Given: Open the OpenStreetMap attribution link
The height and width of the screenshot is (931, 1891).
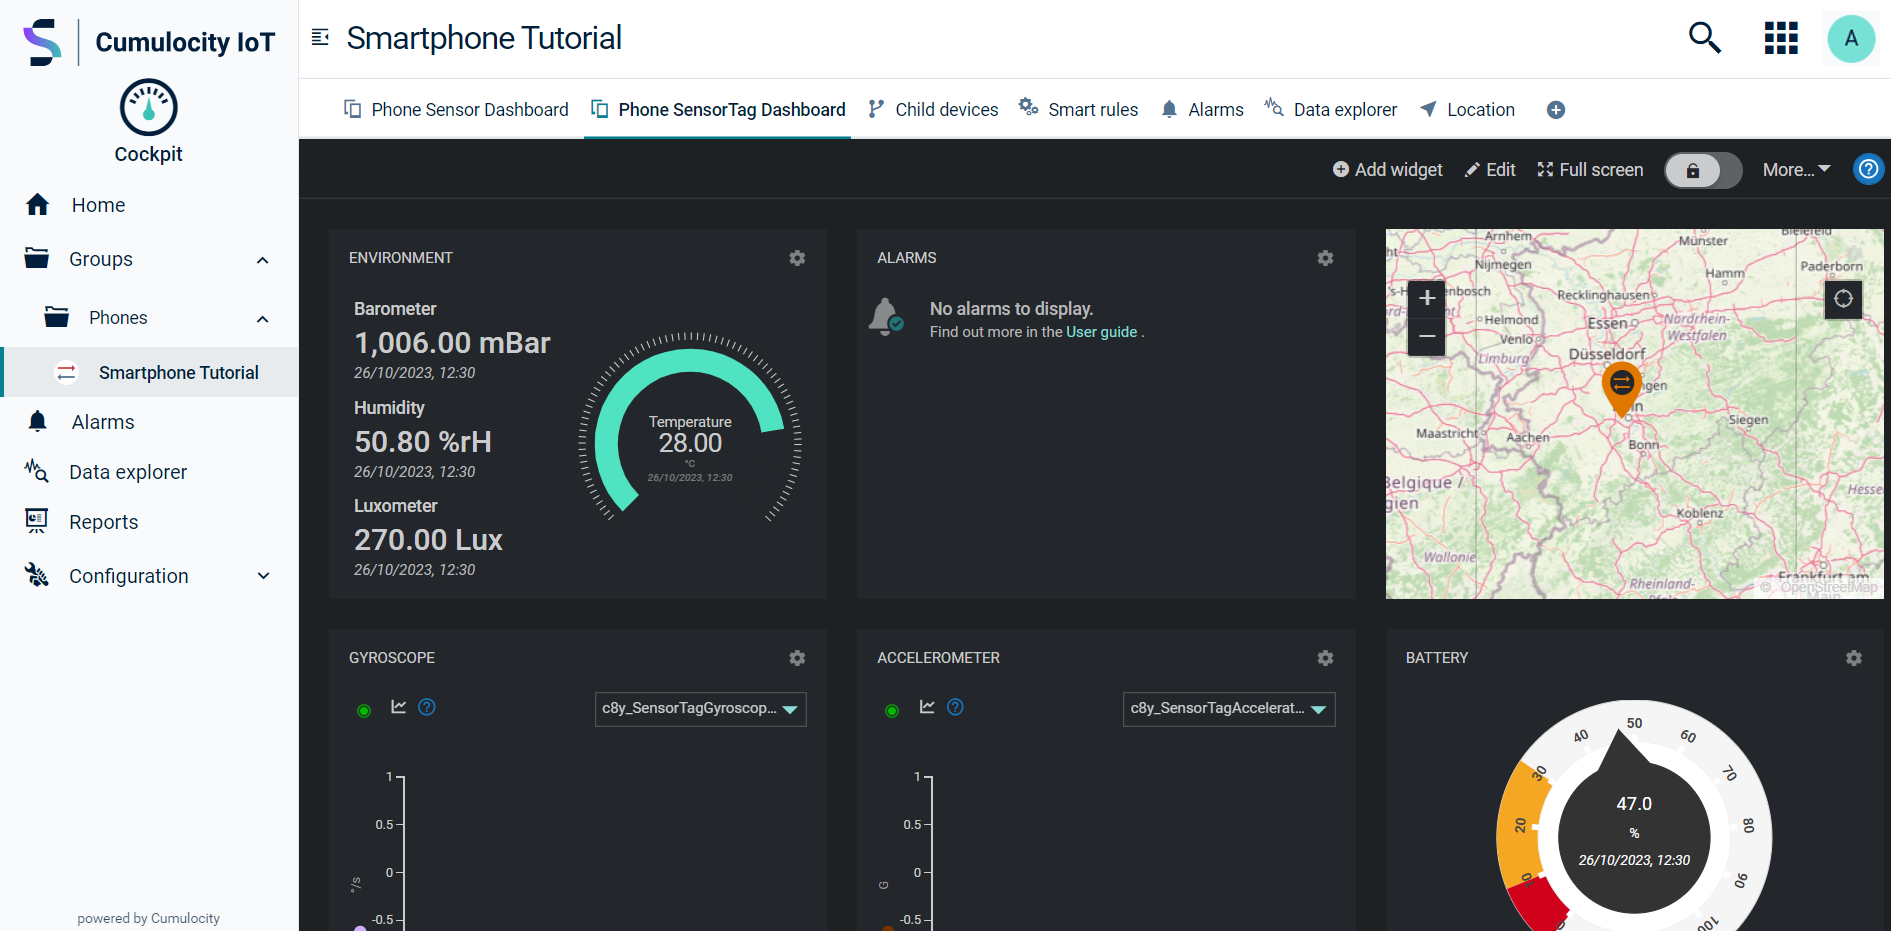Looking at the screenshot, I should click(1828, 588).
